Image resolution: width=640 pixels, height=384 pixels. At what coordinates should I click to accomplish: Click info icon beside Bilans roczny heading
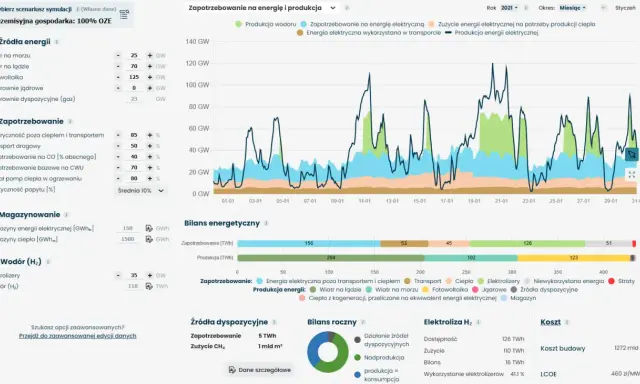click(x=363, y=322)
